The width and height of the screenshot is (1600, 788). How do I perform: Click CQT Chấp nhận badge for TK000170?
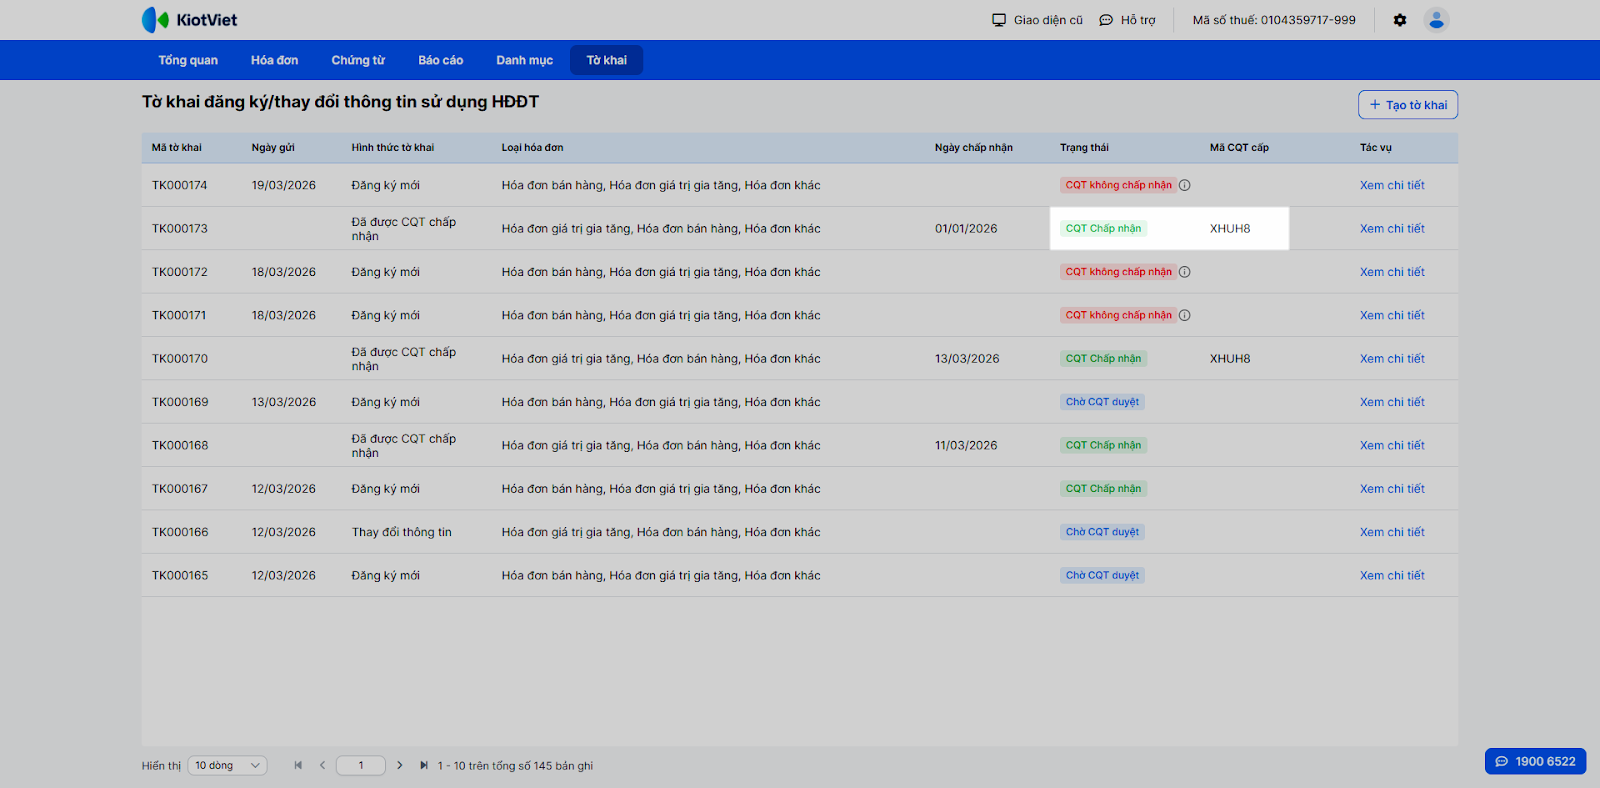pyautogui.click(x=1103, y=358)
